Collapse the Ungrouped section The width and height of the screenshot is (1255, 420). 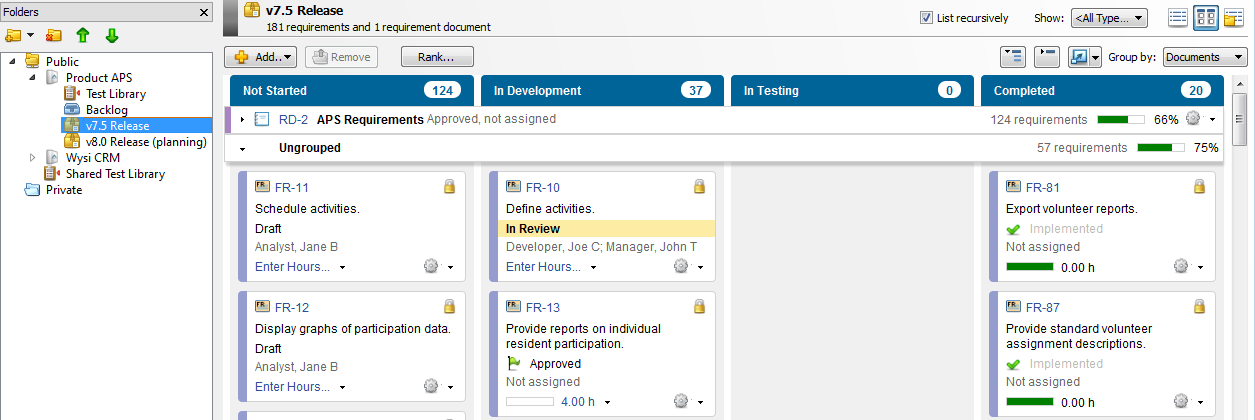[x=242, y=148]
